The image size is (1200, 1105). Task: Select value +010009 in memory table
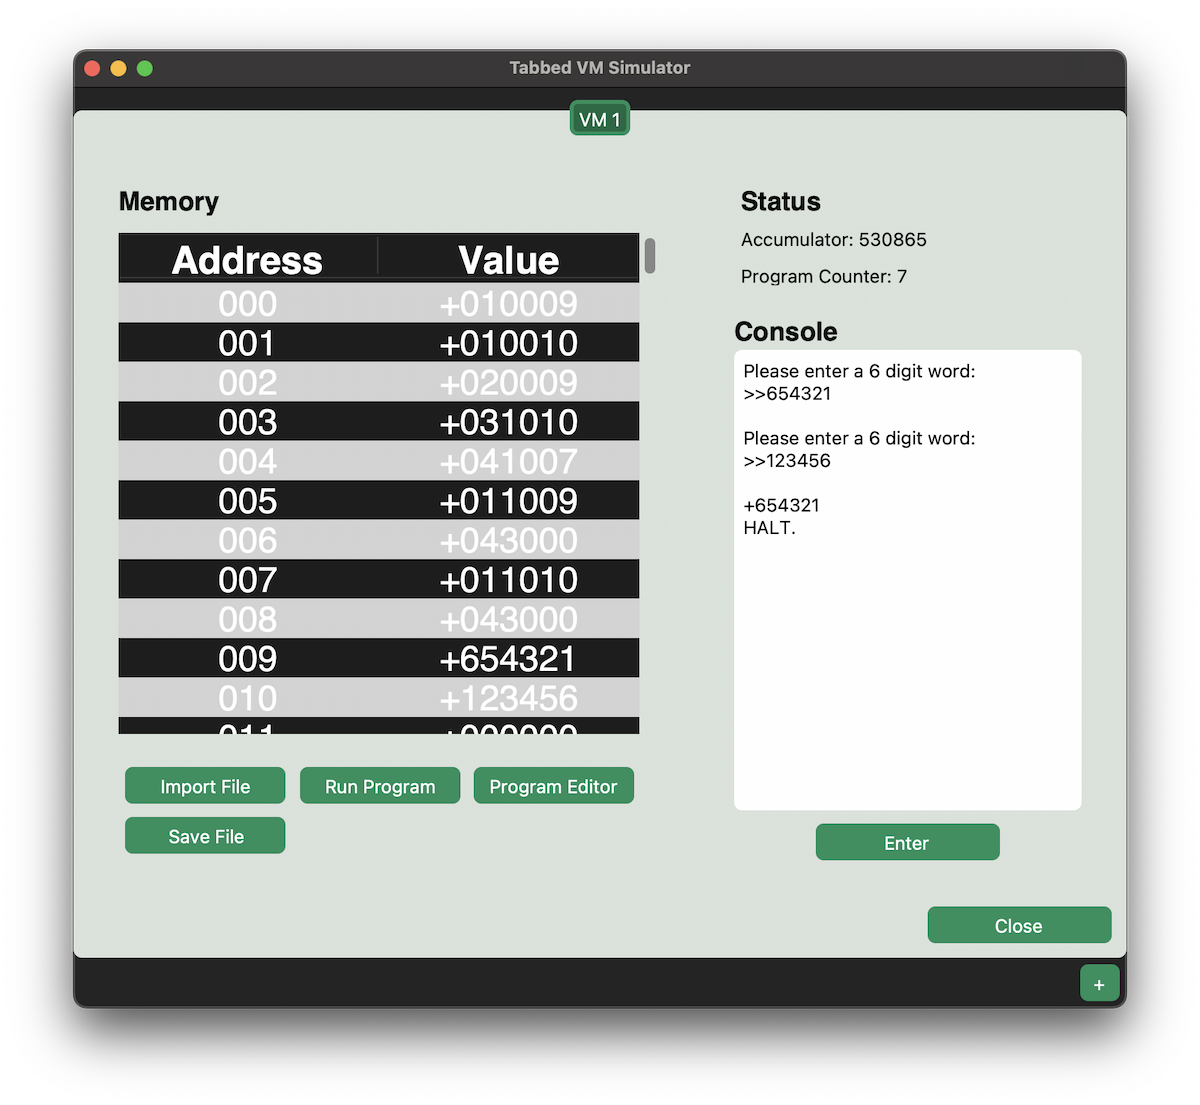509,303
